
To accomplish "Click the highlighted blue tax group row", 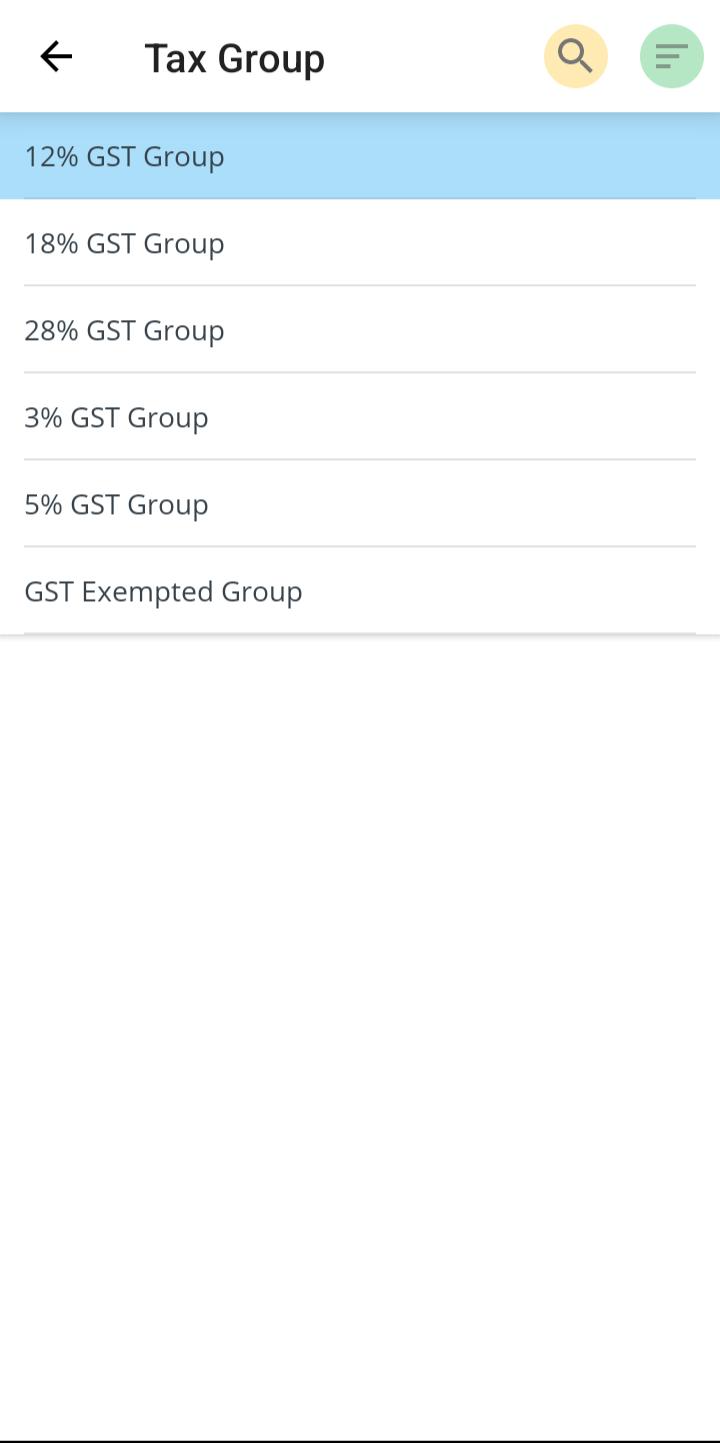I will tap(360, 157).
